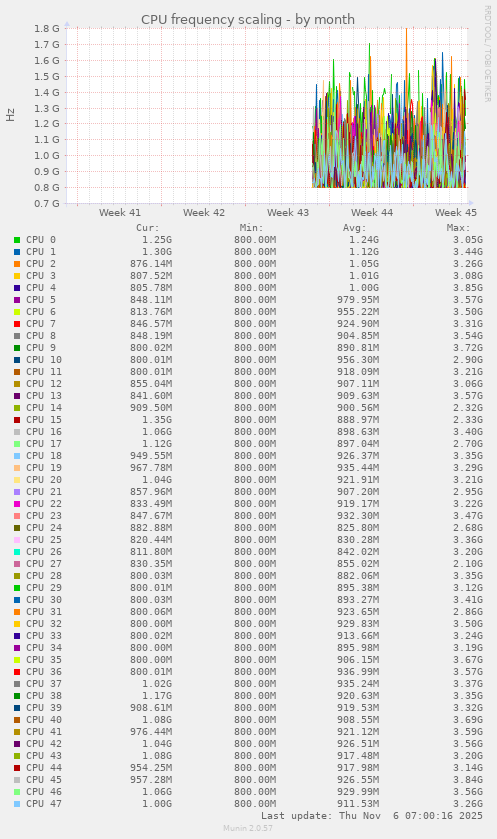This screenshot has width=497, height=839.
Task: Click the 'Max:' column header
Action: (x=458, y=228)
